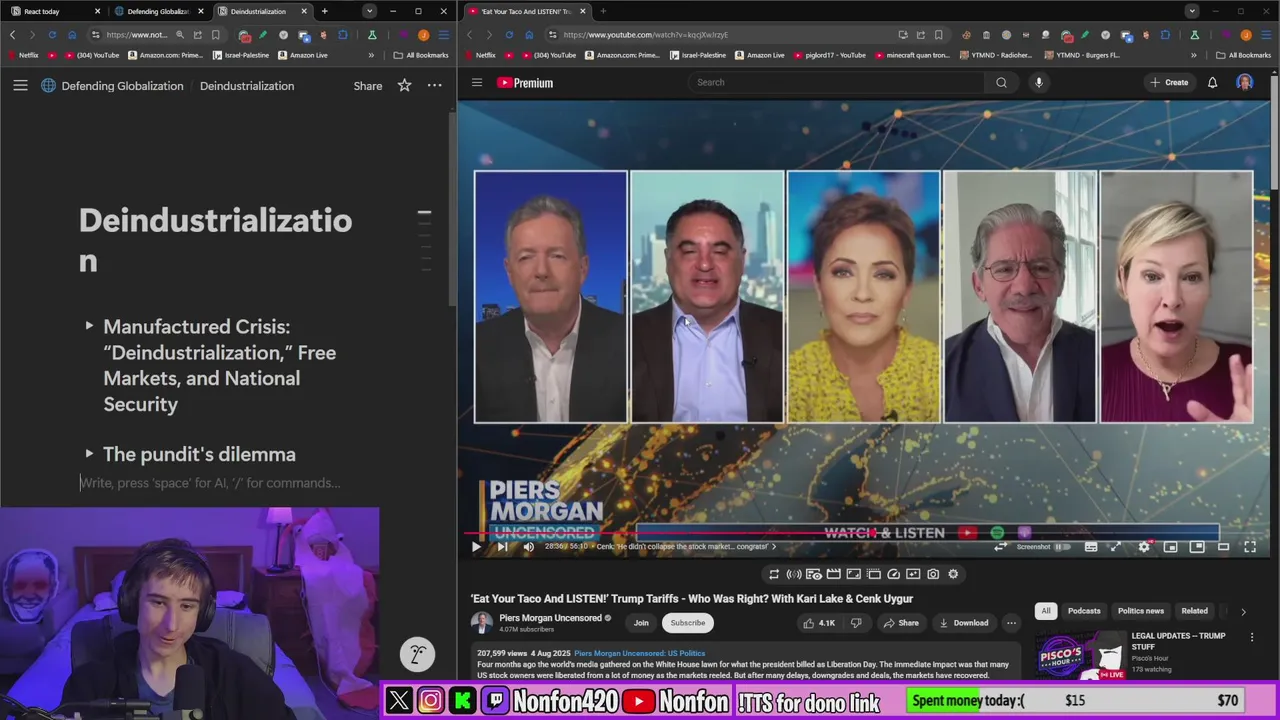The width and height of the screenshot is (1280, 720).
Task: Select the Politics news filter chip
Action: click(x=1141, y=611)
